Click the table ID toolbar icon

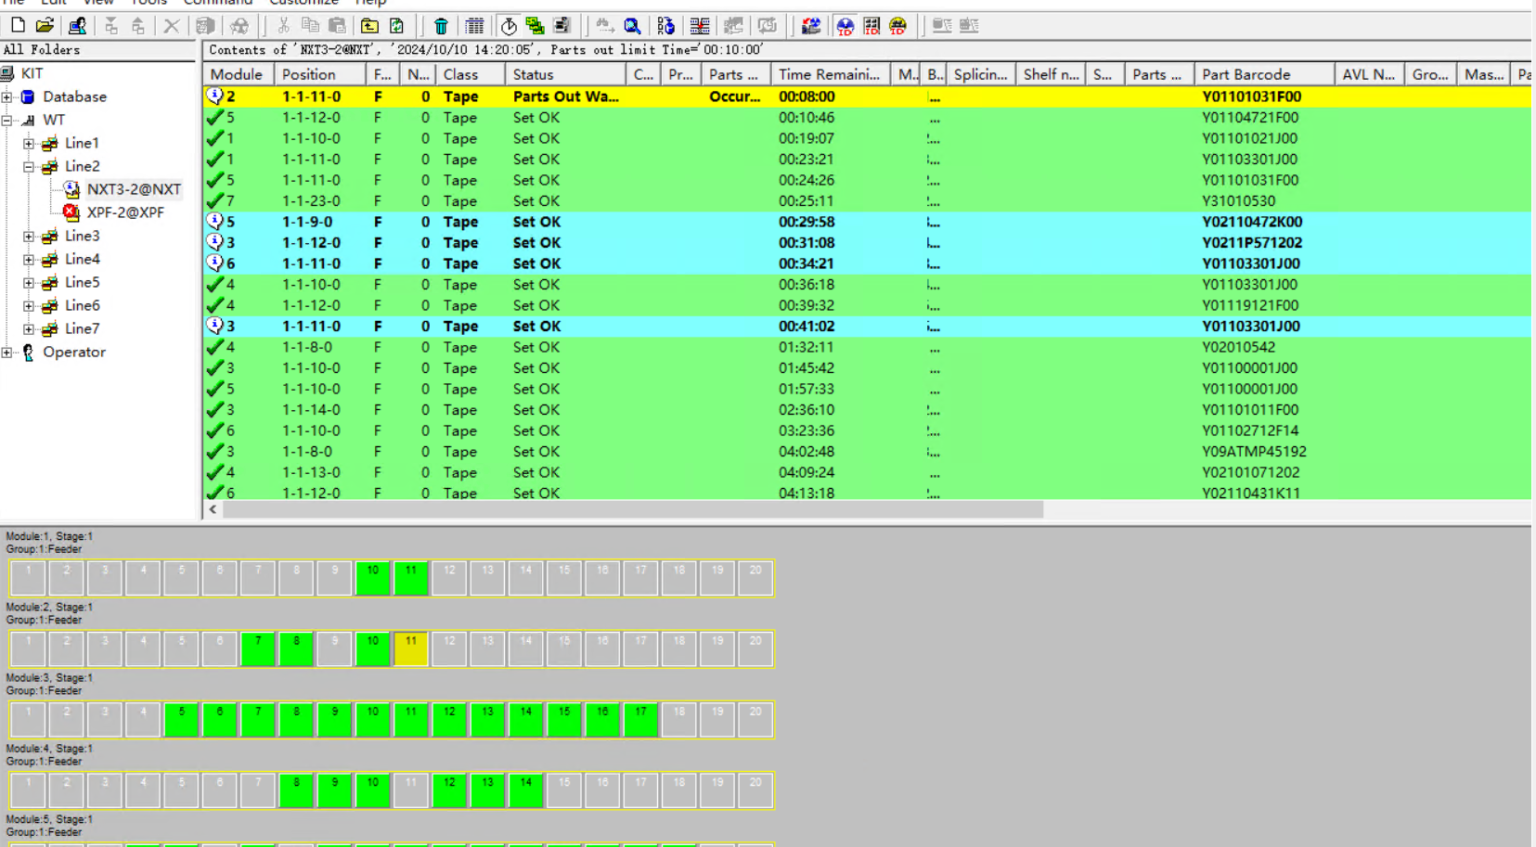coord(872,25)
